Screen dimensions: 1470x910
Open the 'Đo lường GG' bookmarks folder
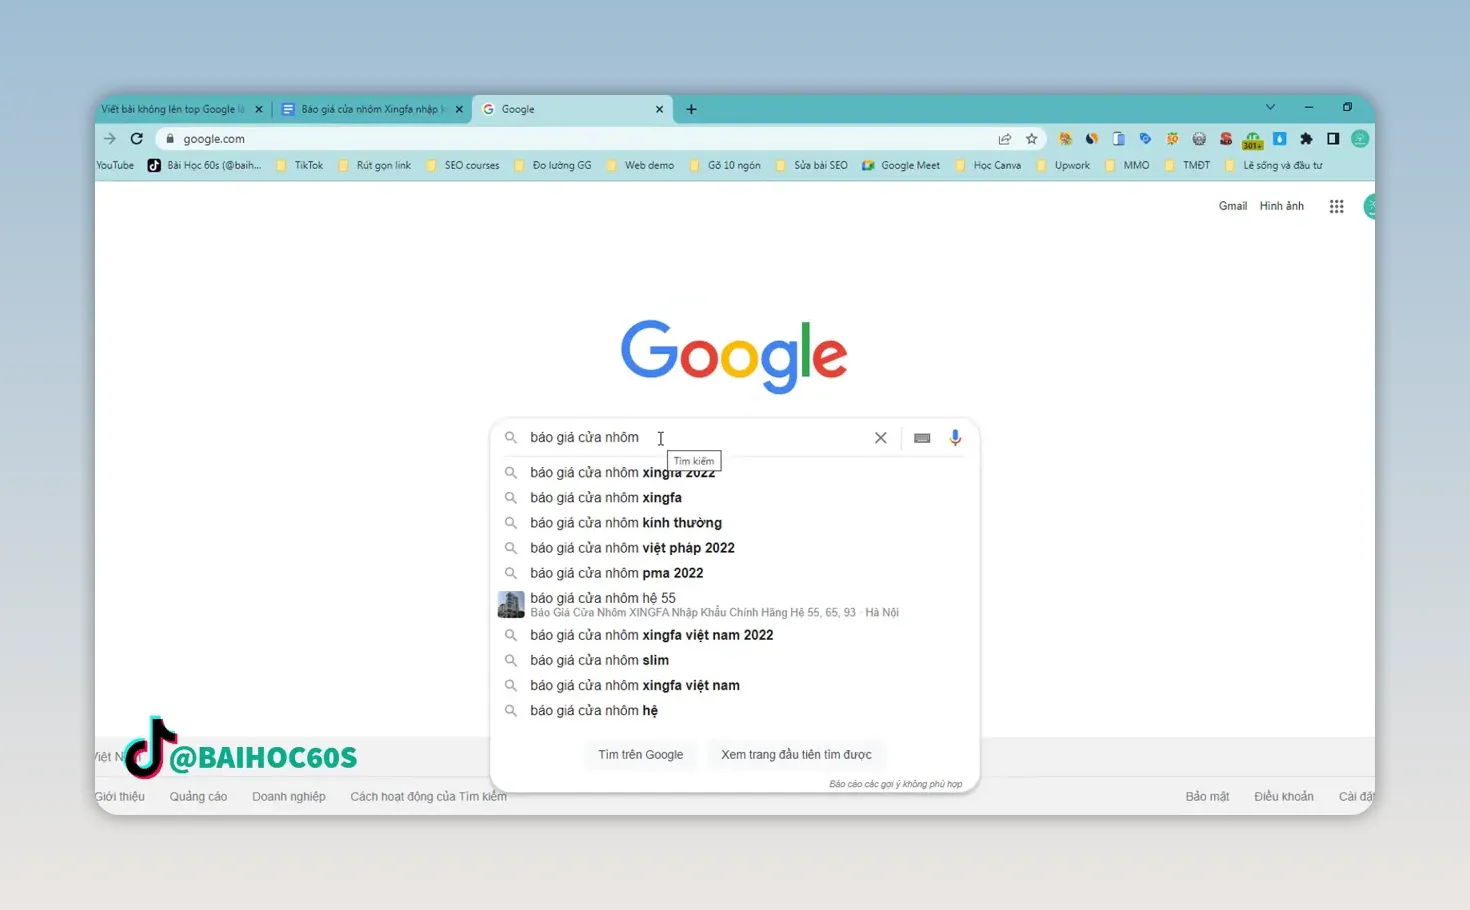coord(552,165)
